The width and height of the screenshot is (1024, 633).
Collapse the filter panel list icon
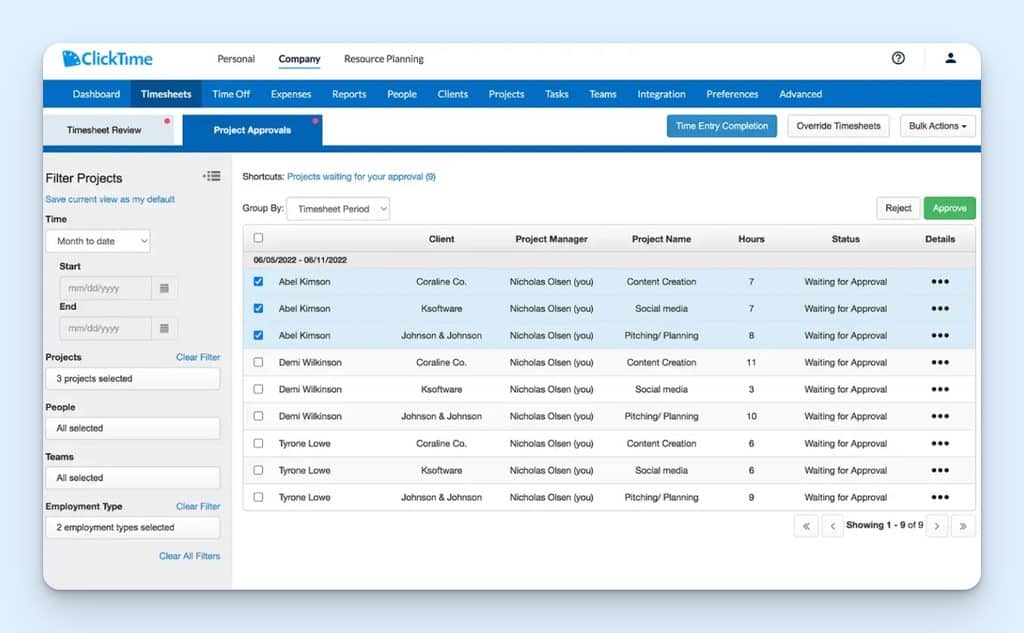[x=212, y=176]
